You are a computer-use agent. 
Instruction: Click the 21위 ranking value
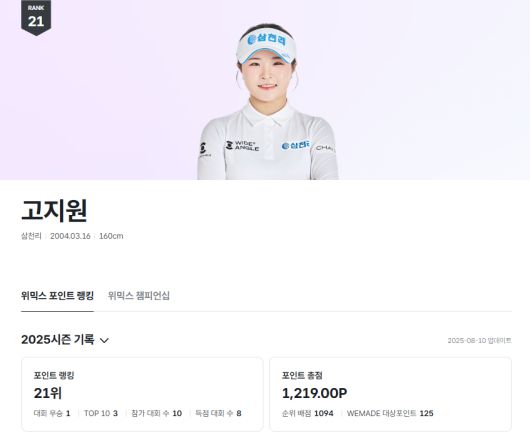click(48, 393)
